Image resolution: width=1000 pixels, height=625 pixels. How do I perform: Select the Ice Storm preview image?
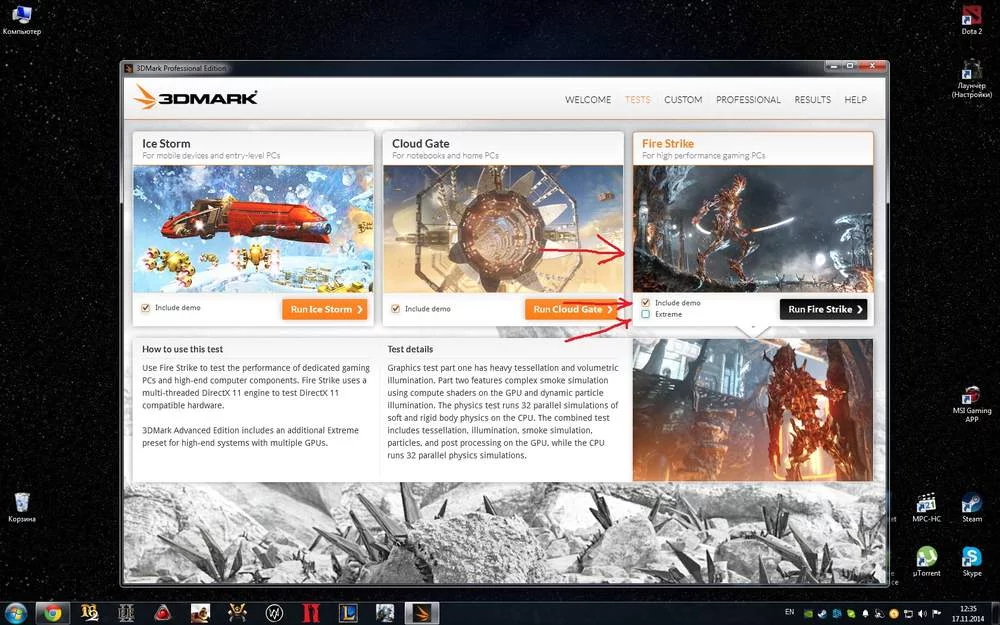click(253, 229)
